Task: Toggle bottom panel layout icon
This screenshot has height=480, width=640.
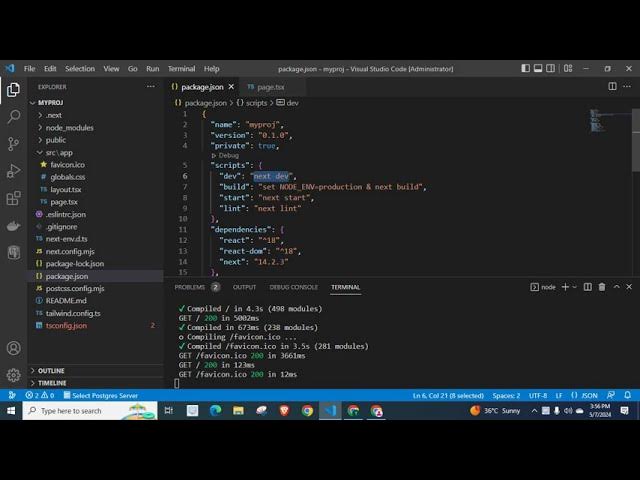Action: [x=538, y=69]
